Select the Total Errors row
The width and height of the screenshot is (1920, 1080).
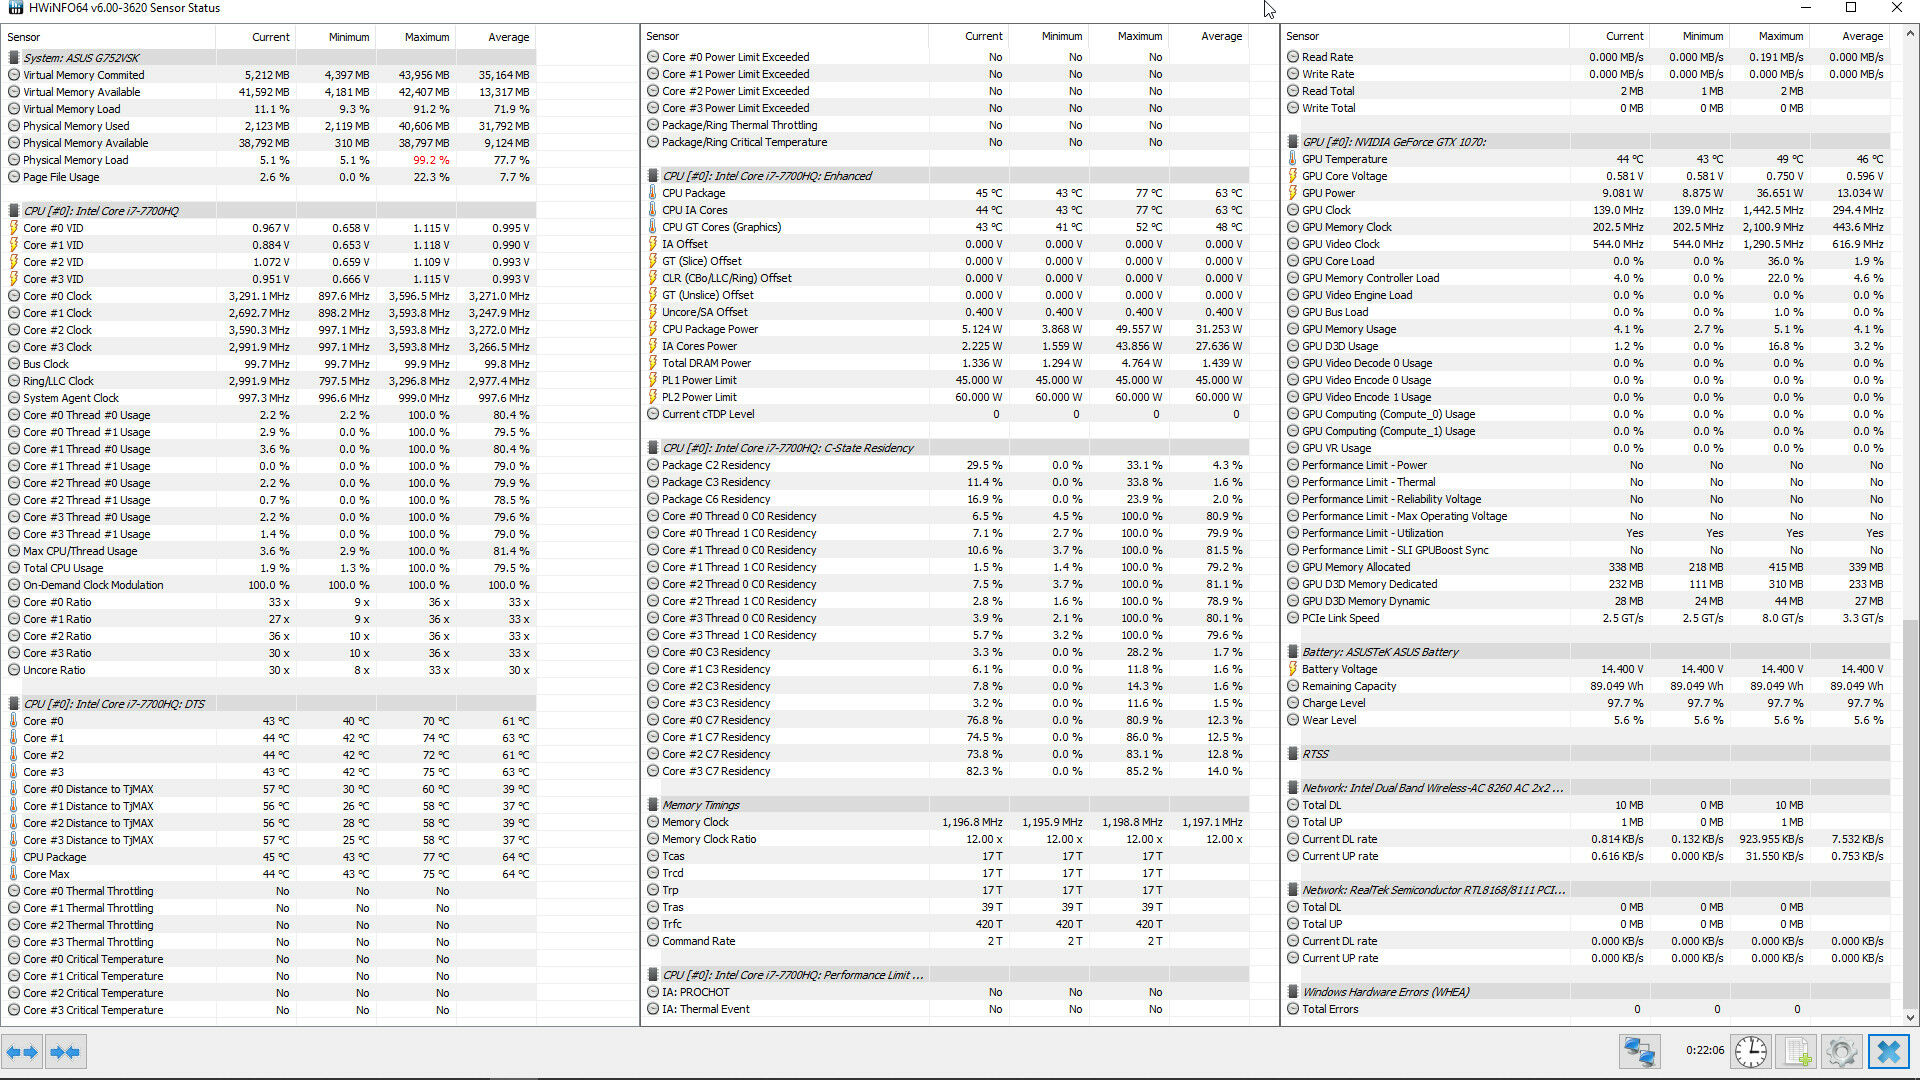(1588, 1009)
